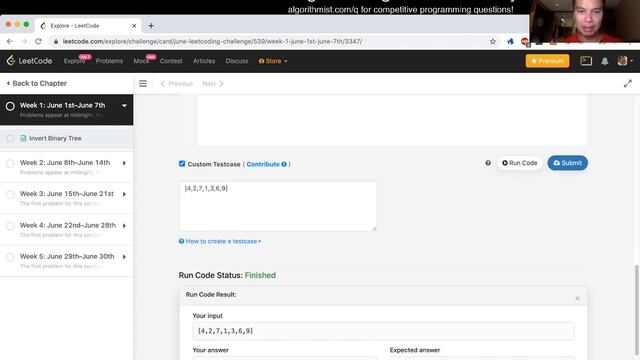Bookmark this page with star icon
The height and width of the screenshot is (360, 640).
pyautogui.click(x=493, y=41)
